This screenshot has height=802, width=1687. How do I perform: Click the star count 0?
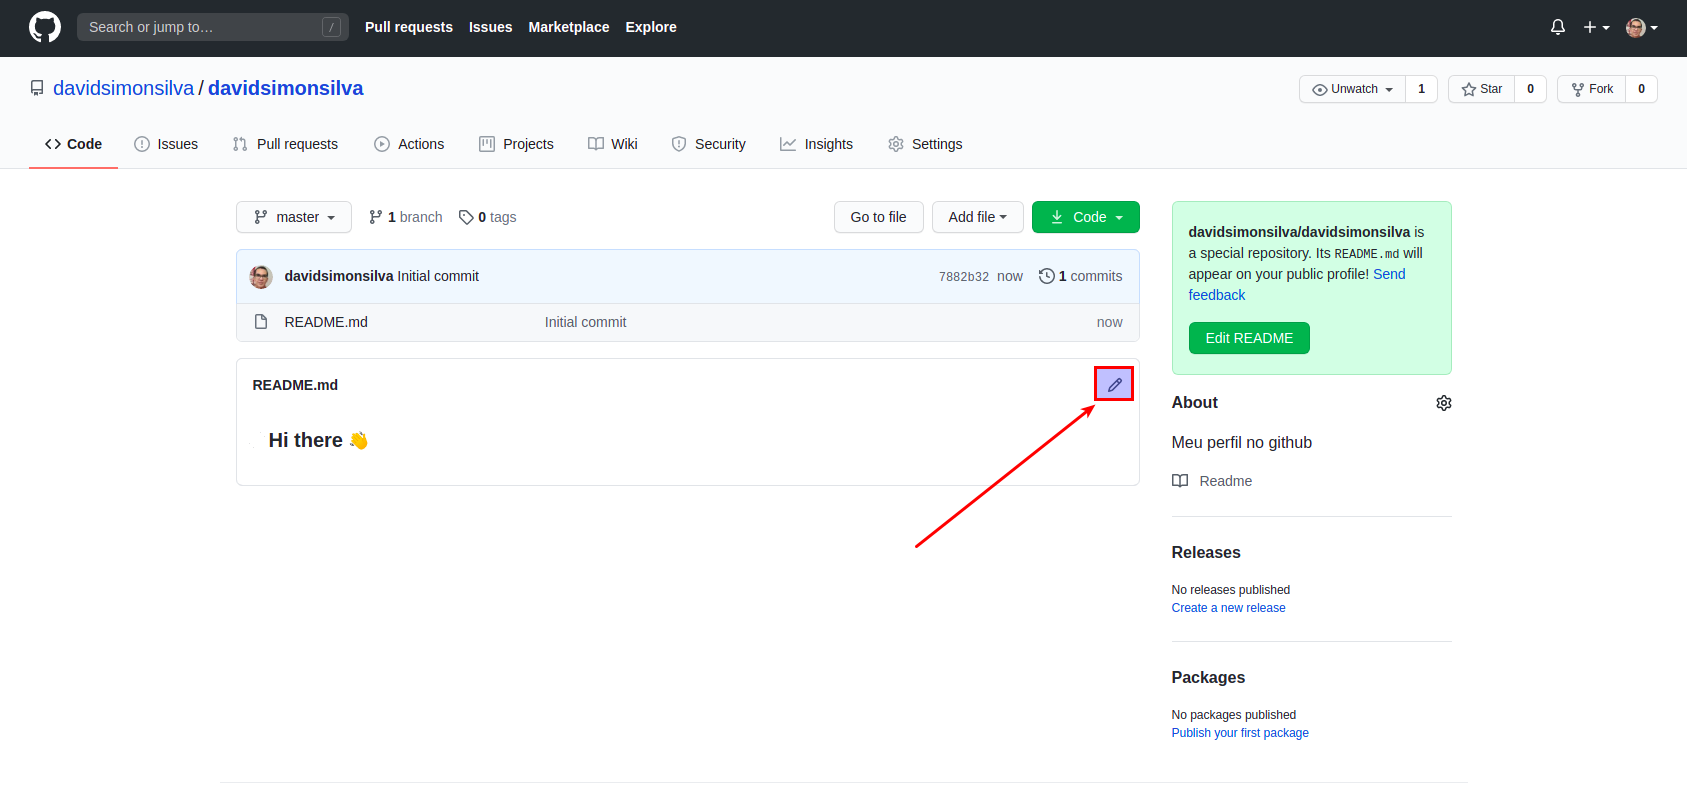(x=1530, y=89)
